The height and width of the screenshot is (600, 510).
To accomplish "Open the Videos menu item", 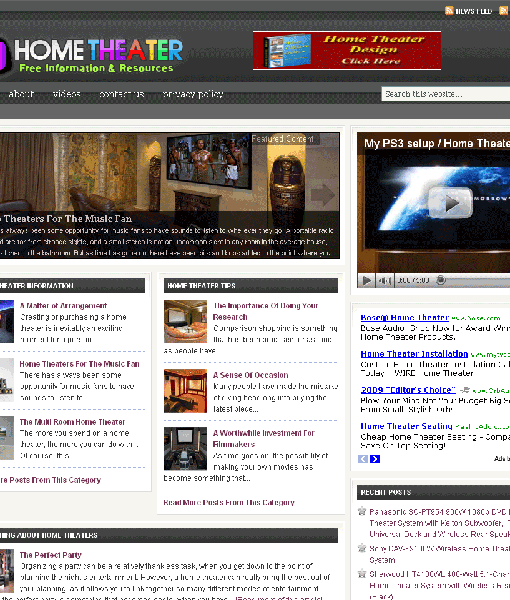I will pyautogui.click(x=67, y=93).
